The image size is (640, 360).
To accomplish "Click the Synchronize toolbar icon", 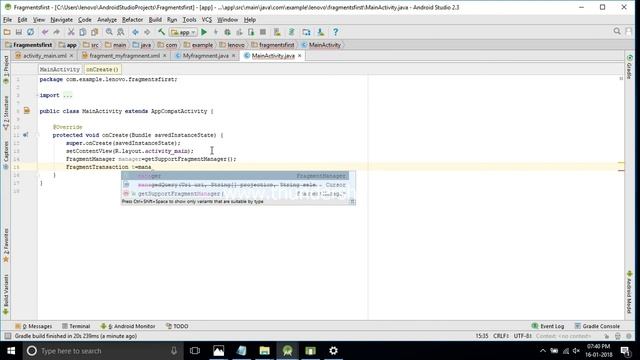I will point(30,32).
